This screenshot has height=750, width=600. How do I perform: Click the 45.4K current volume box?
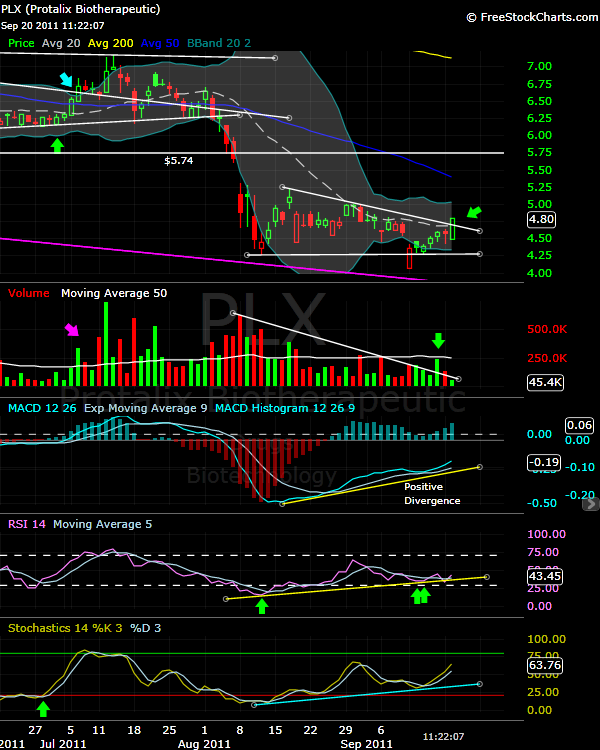545,383
